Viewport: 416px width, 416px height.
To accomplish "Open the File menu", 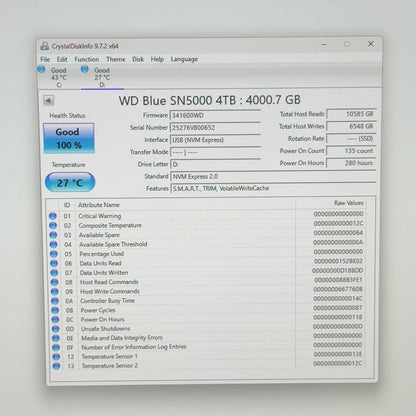I will pyautogui.click(x=45, y=59).
